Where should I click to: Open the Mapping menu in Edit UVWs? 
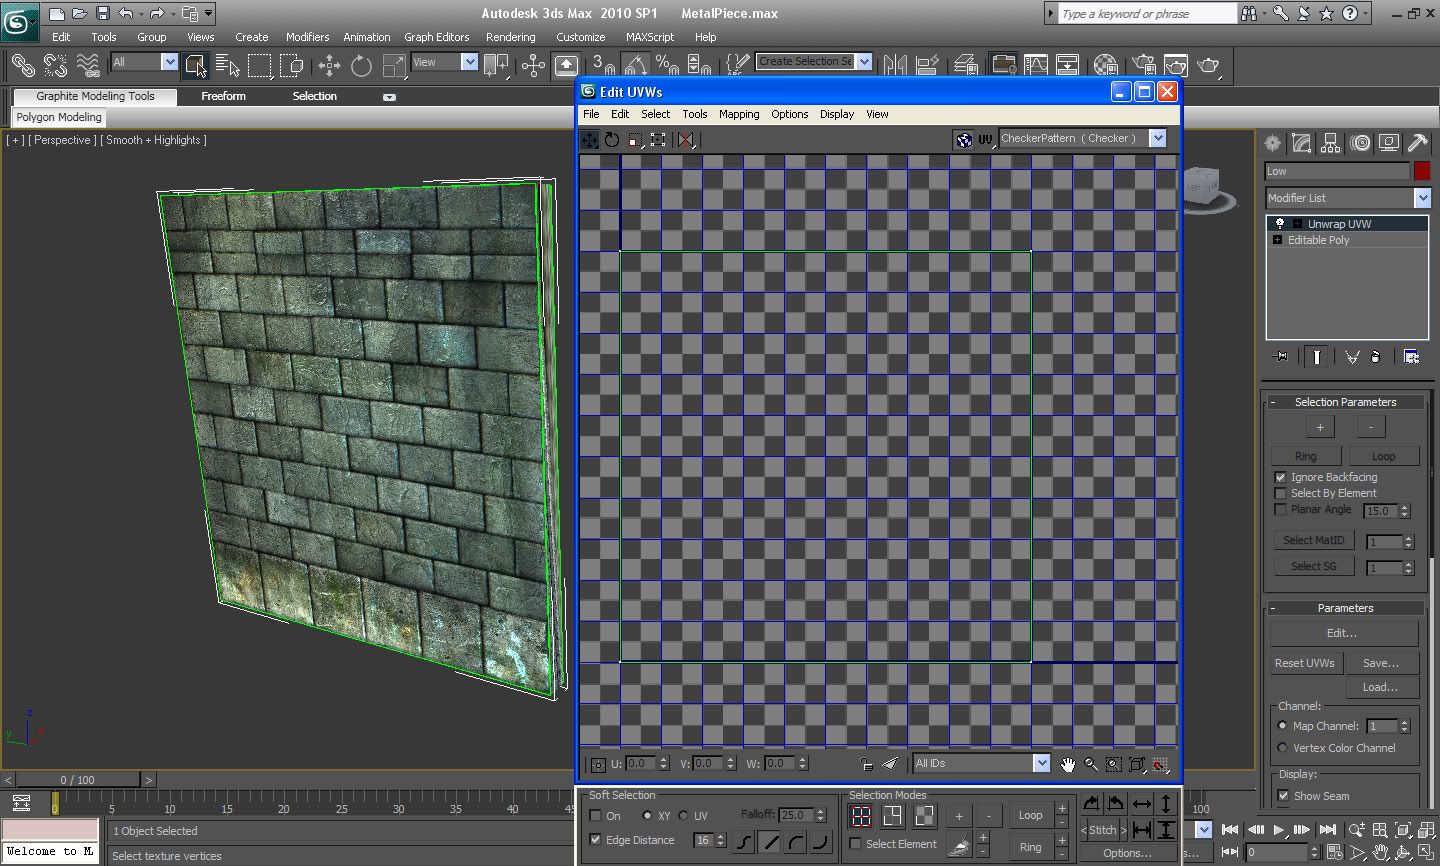tap(739, 114)
